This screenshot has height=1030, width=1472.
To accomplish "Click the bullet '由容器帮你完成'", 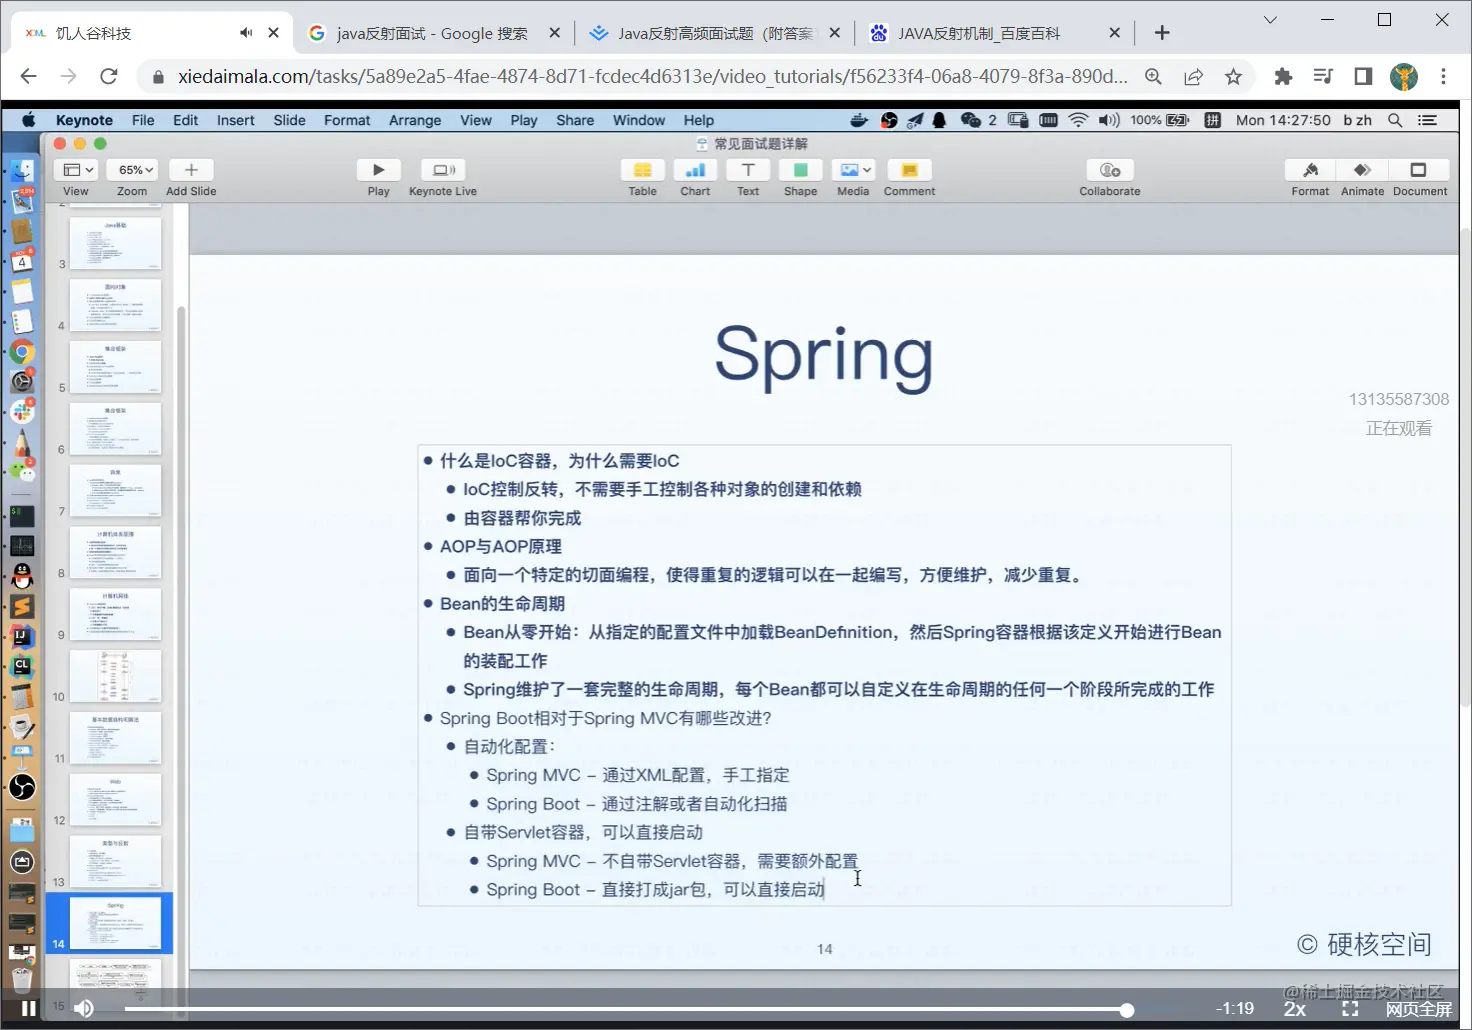I will pyautogui.click(x=522, y=518).
